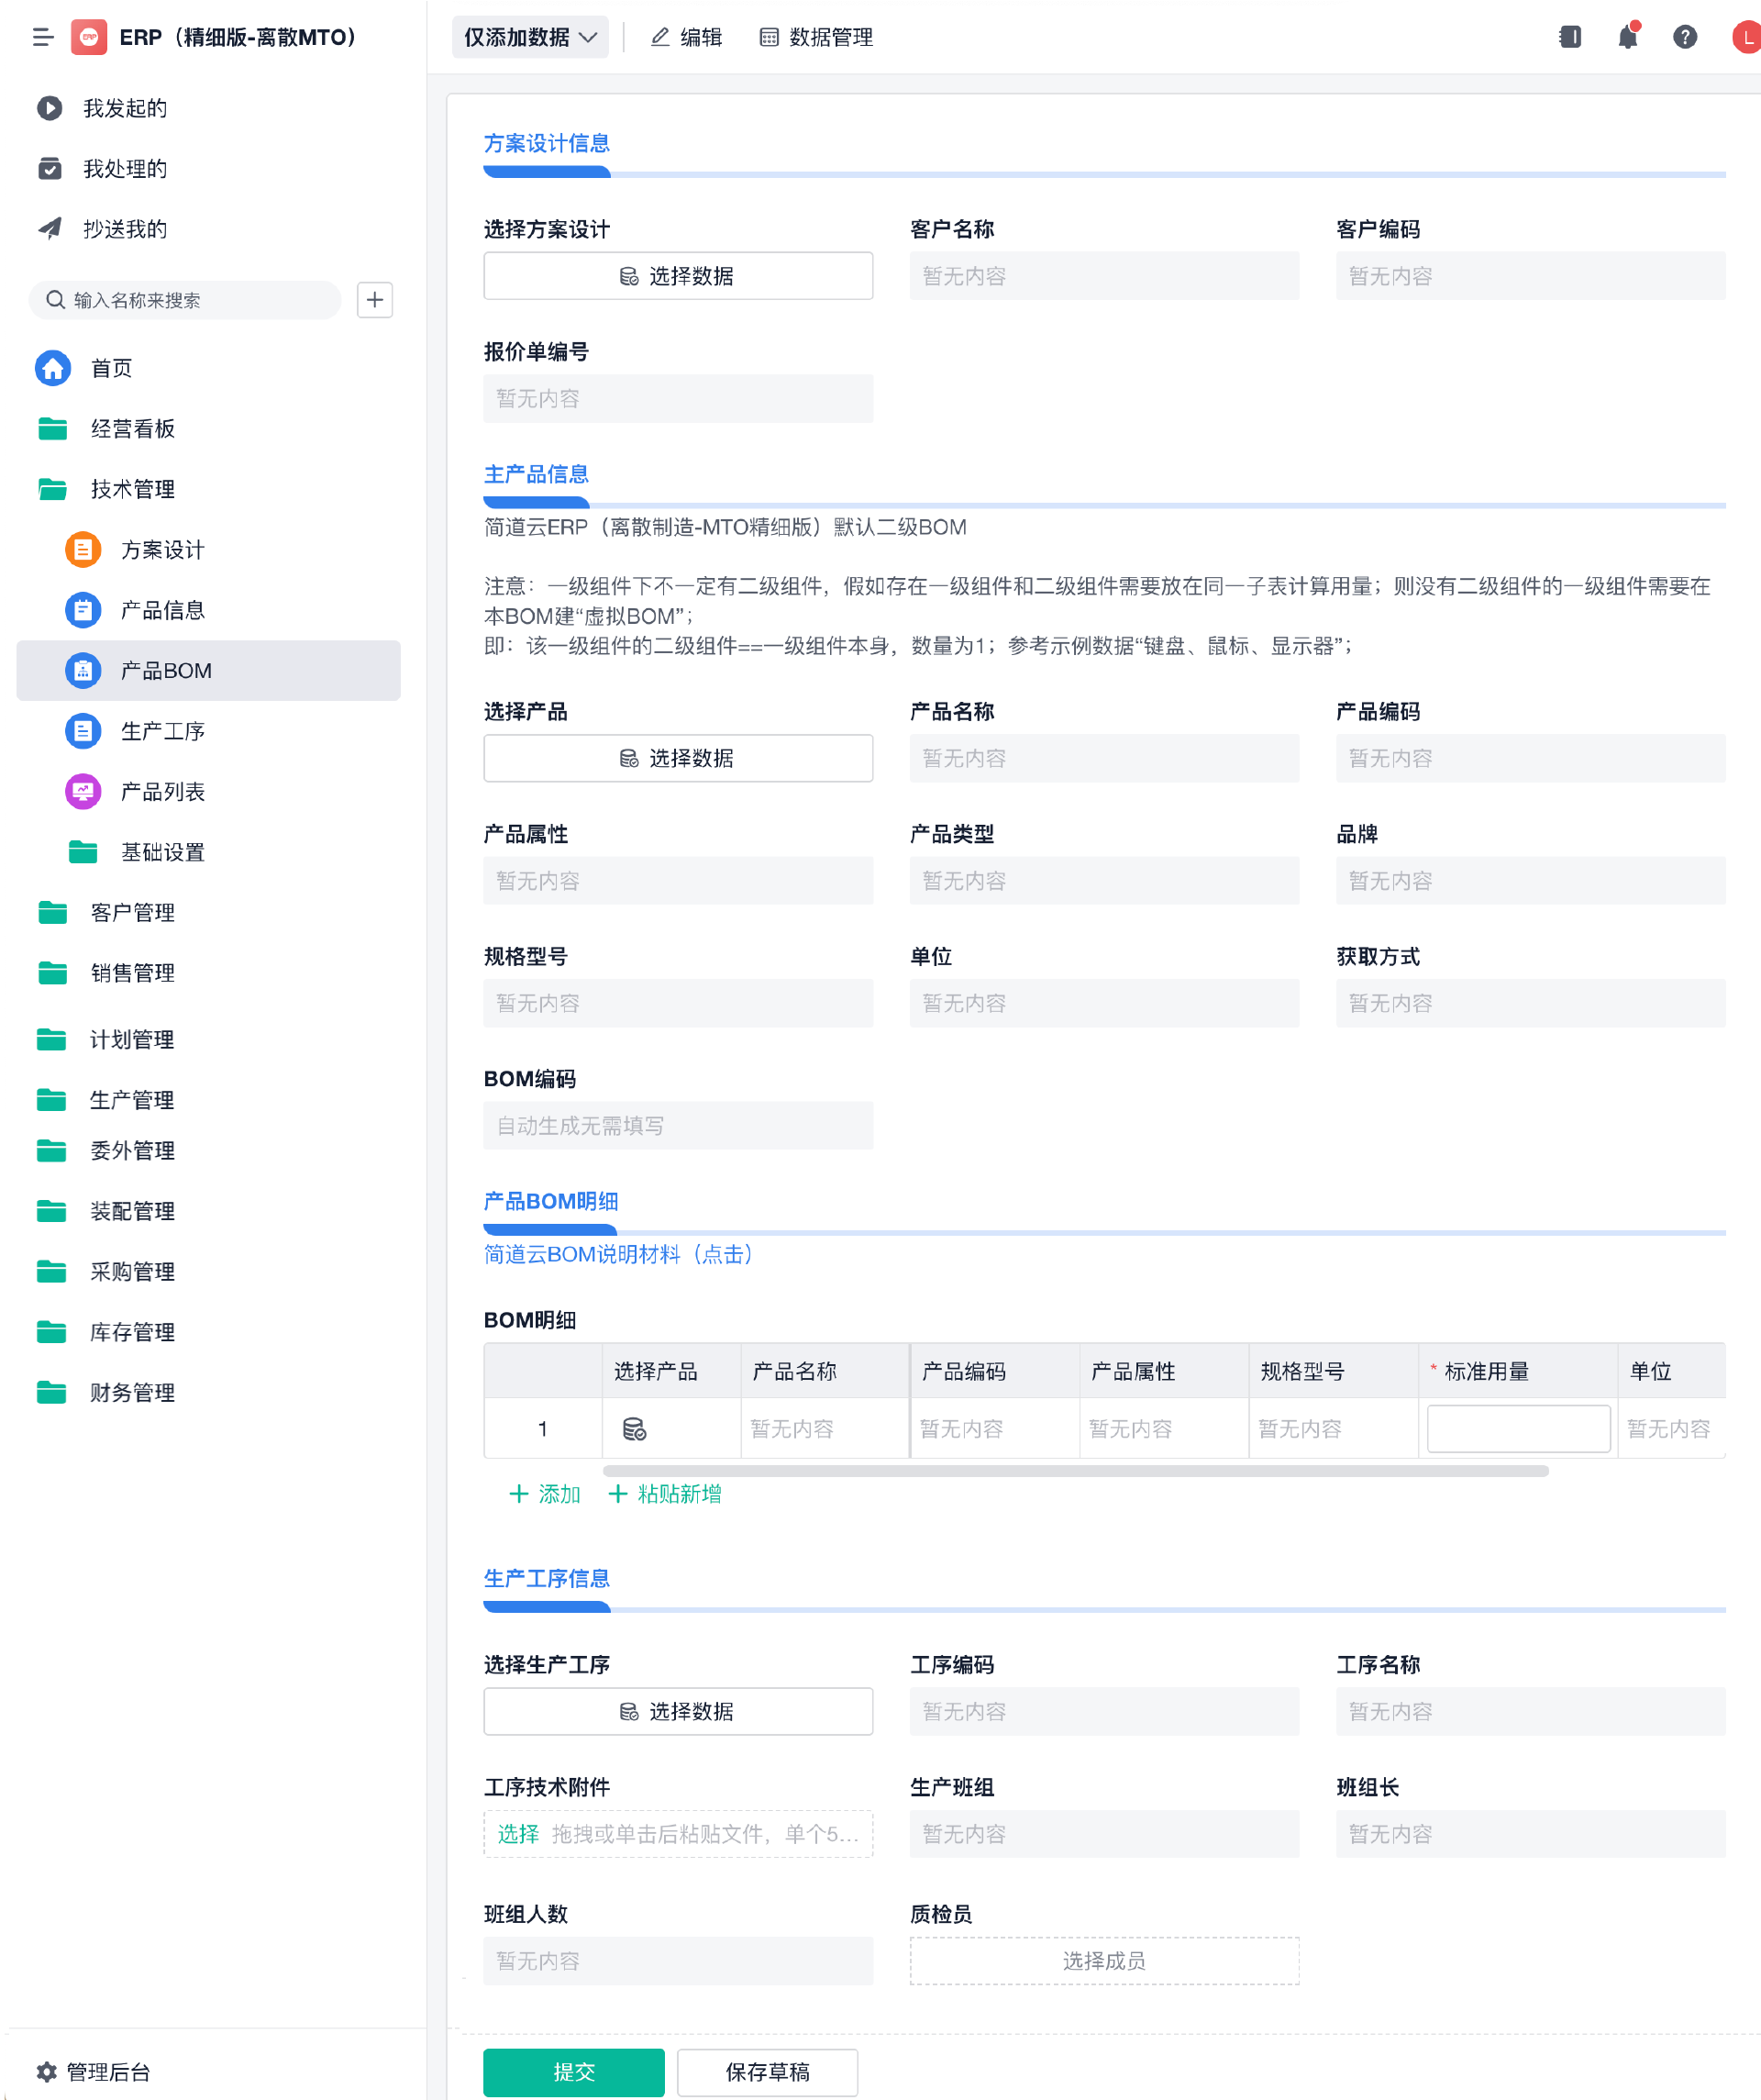Click the book icon in top bar
The height and width of the screenshot is (2100, 1761).
[1570, 38]
